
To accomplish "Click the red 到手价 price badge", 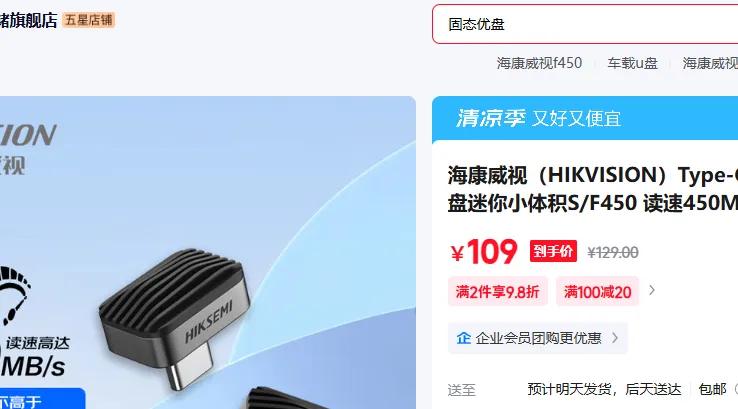I will pos(553,251).
